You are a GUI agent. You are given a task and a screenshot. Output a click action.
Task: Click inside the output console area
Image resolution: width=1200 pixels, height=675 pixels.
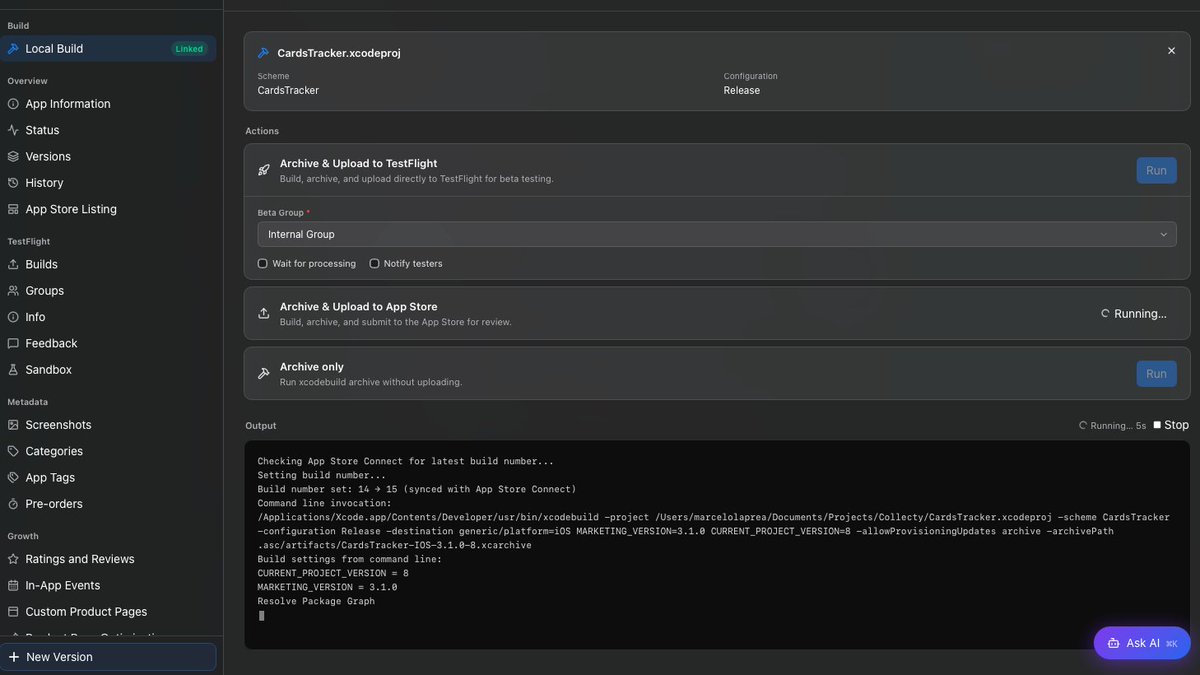[717, 545]
